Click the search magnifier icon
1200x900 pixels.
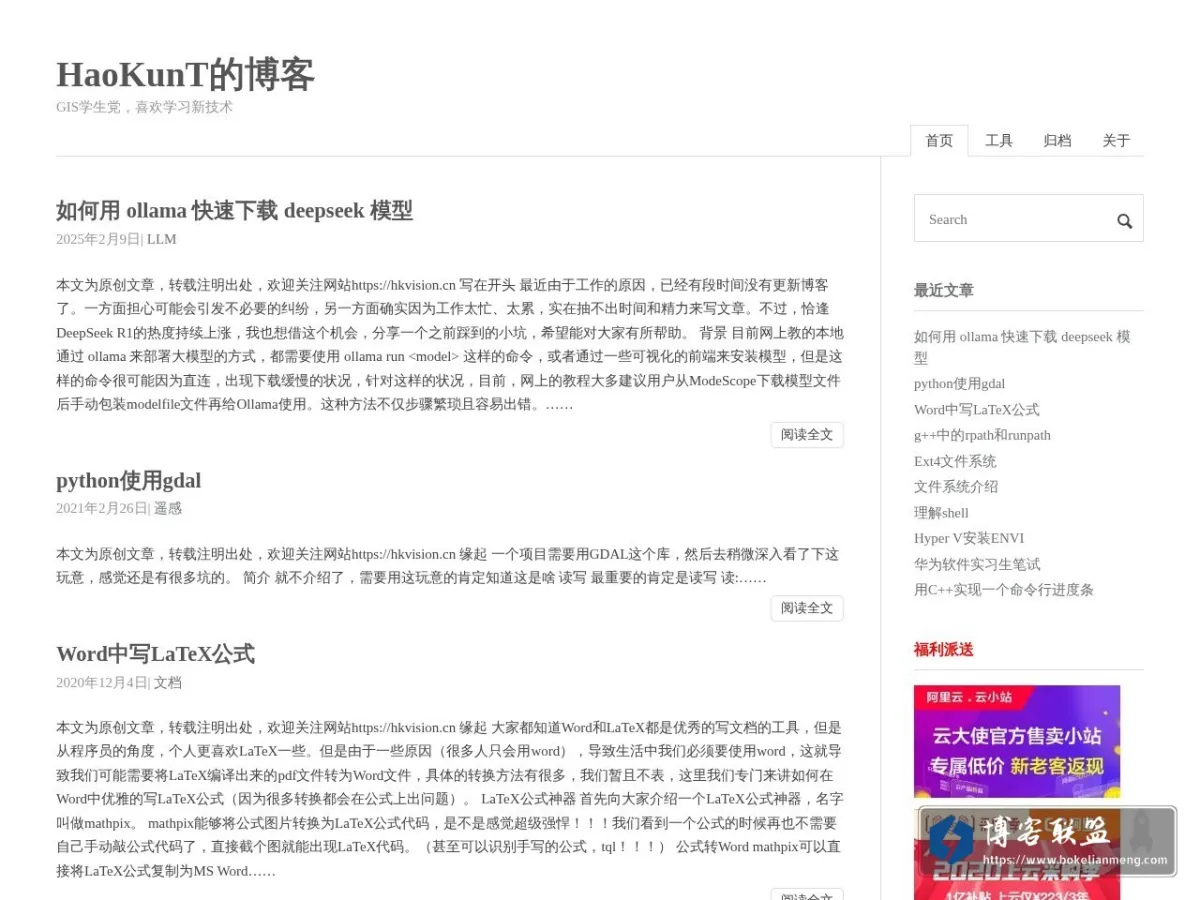click(x=1125, y=221)
